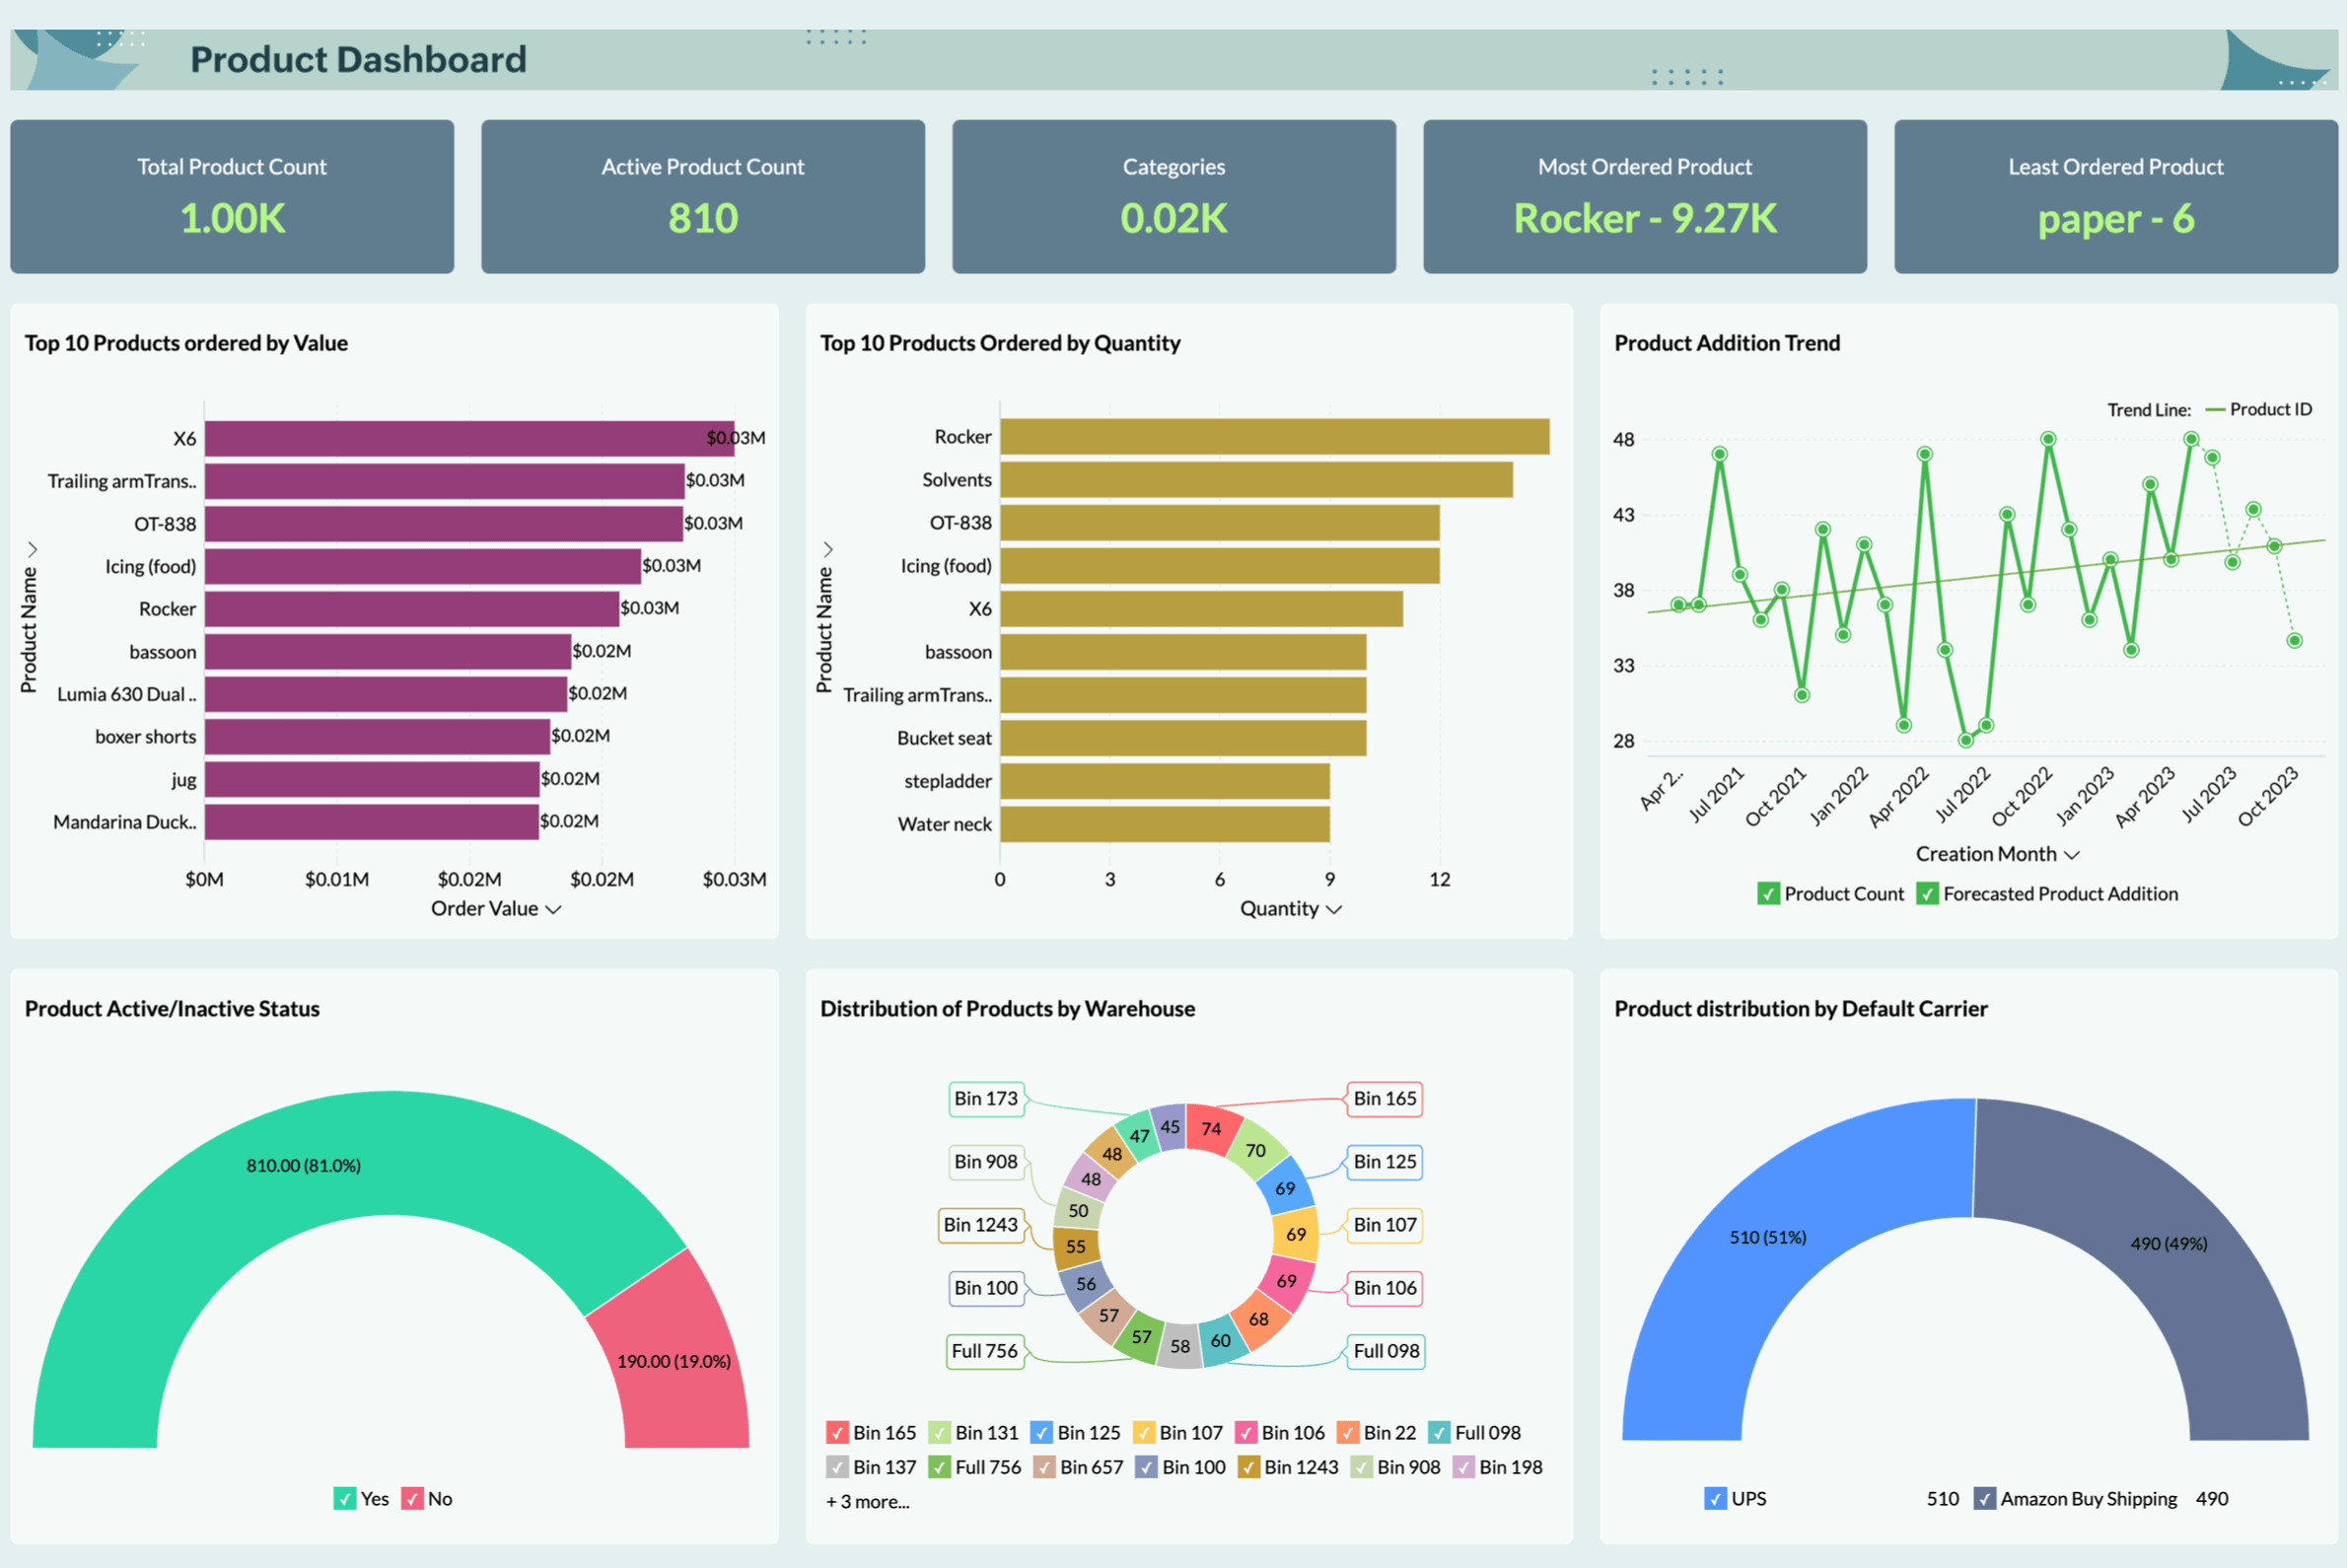Toggle Bin 125 legend checkbox
2348x1568 pixels.
point(1041,1432)
